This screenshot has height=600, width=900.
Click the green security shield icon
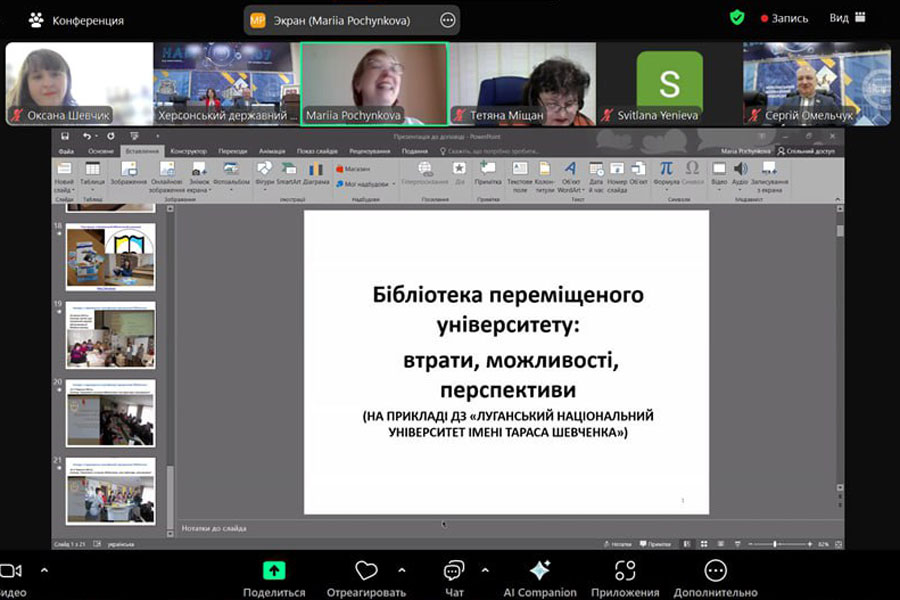pos(737,18)
